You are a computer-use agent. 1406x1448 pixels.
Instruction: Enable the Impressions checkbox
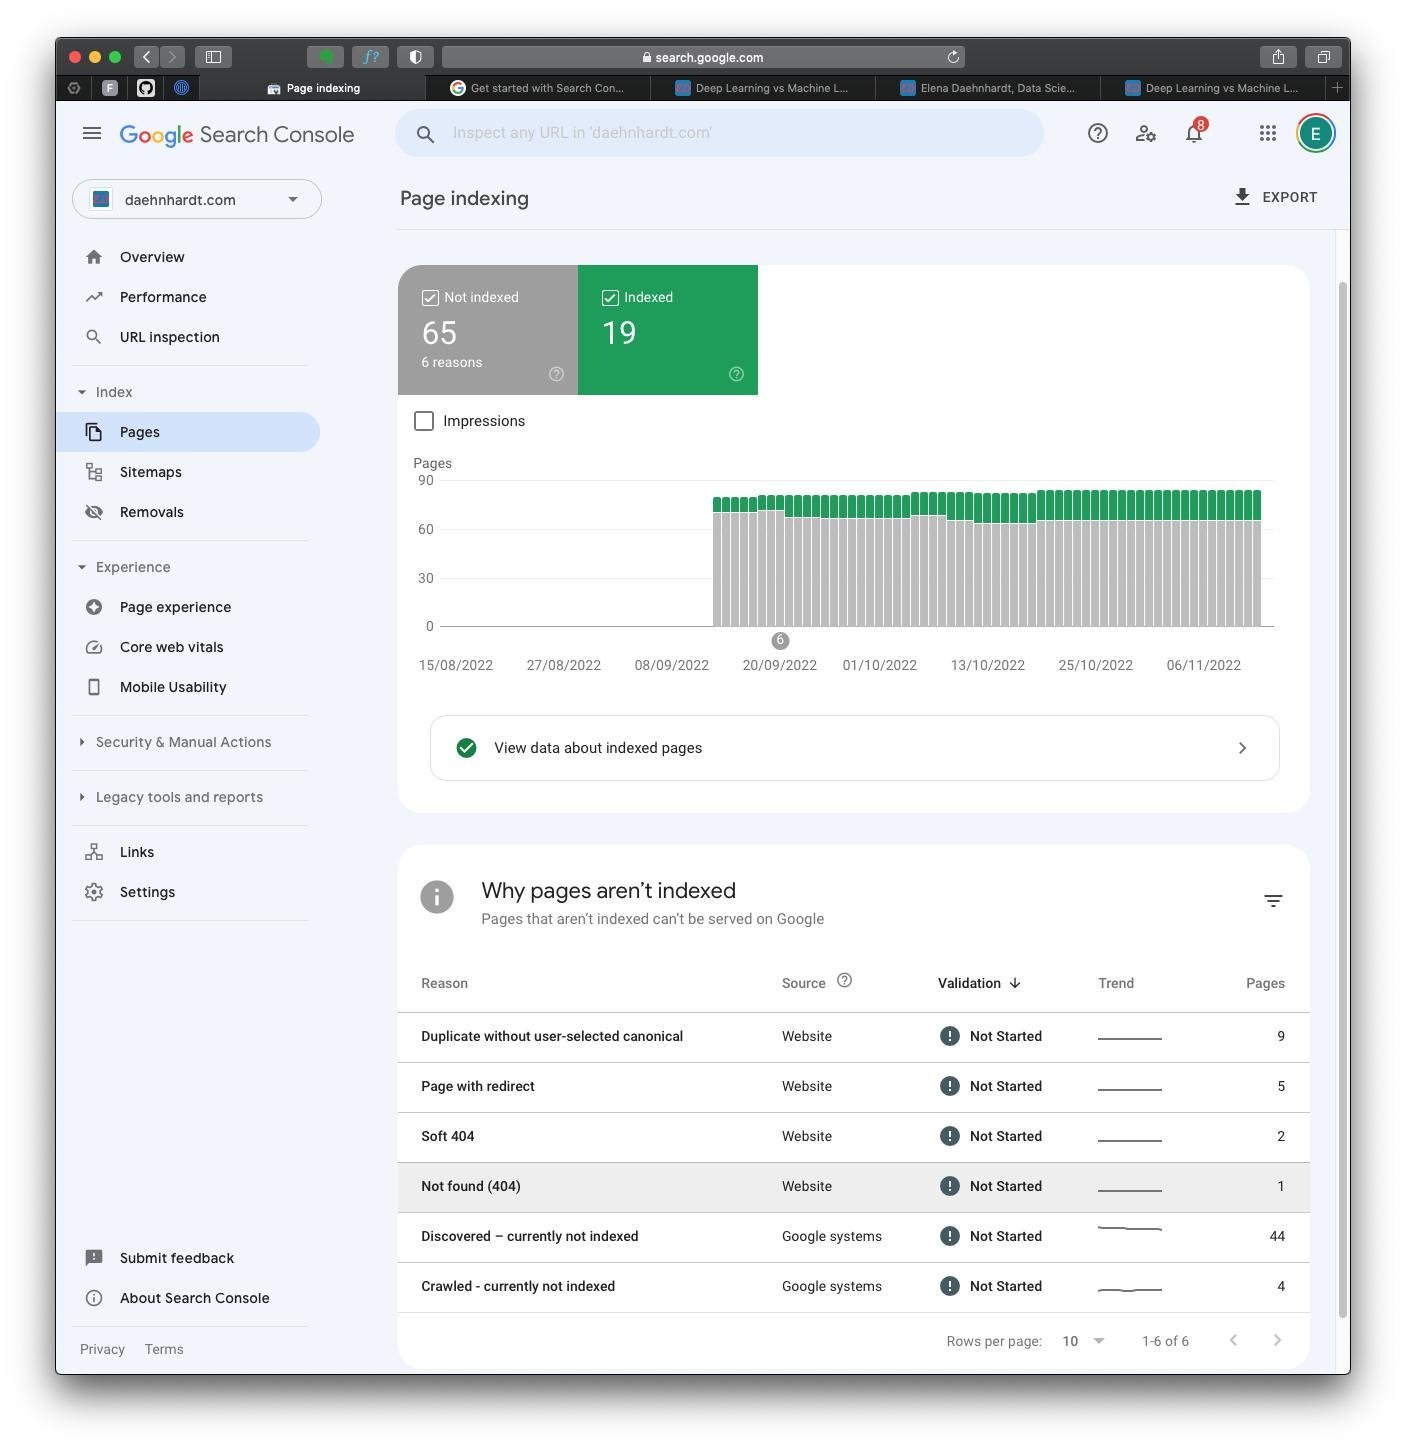coord(424,421)
